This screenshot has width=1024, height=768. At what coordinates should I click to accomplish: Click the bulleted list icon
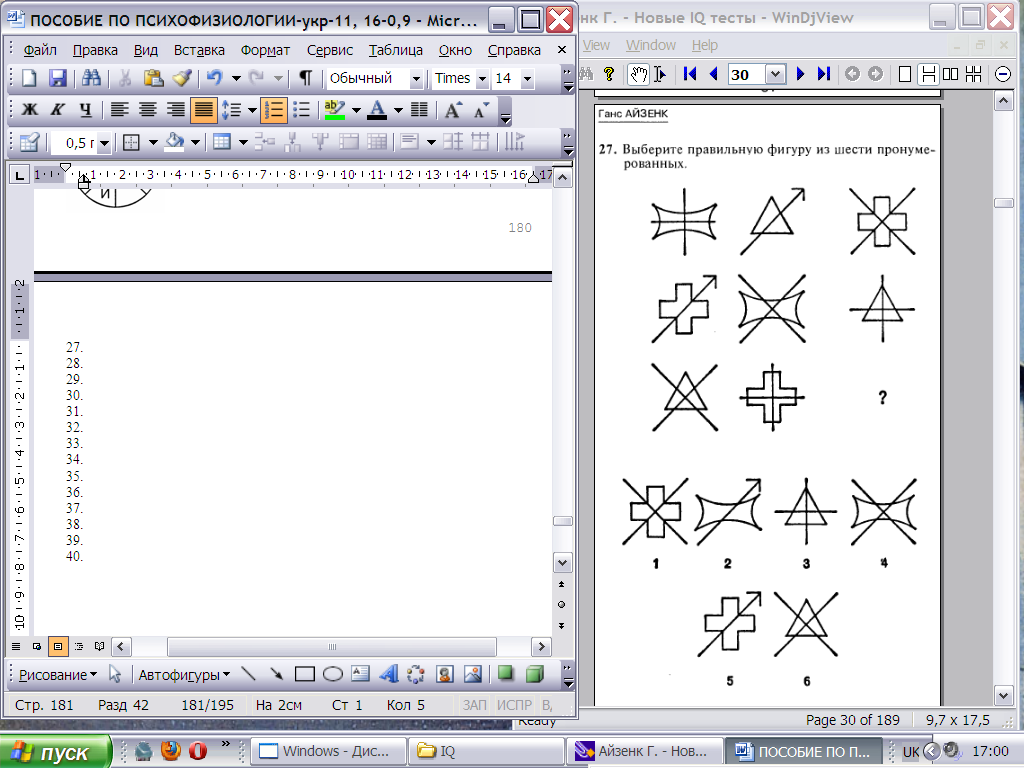(x=301, y=110)
